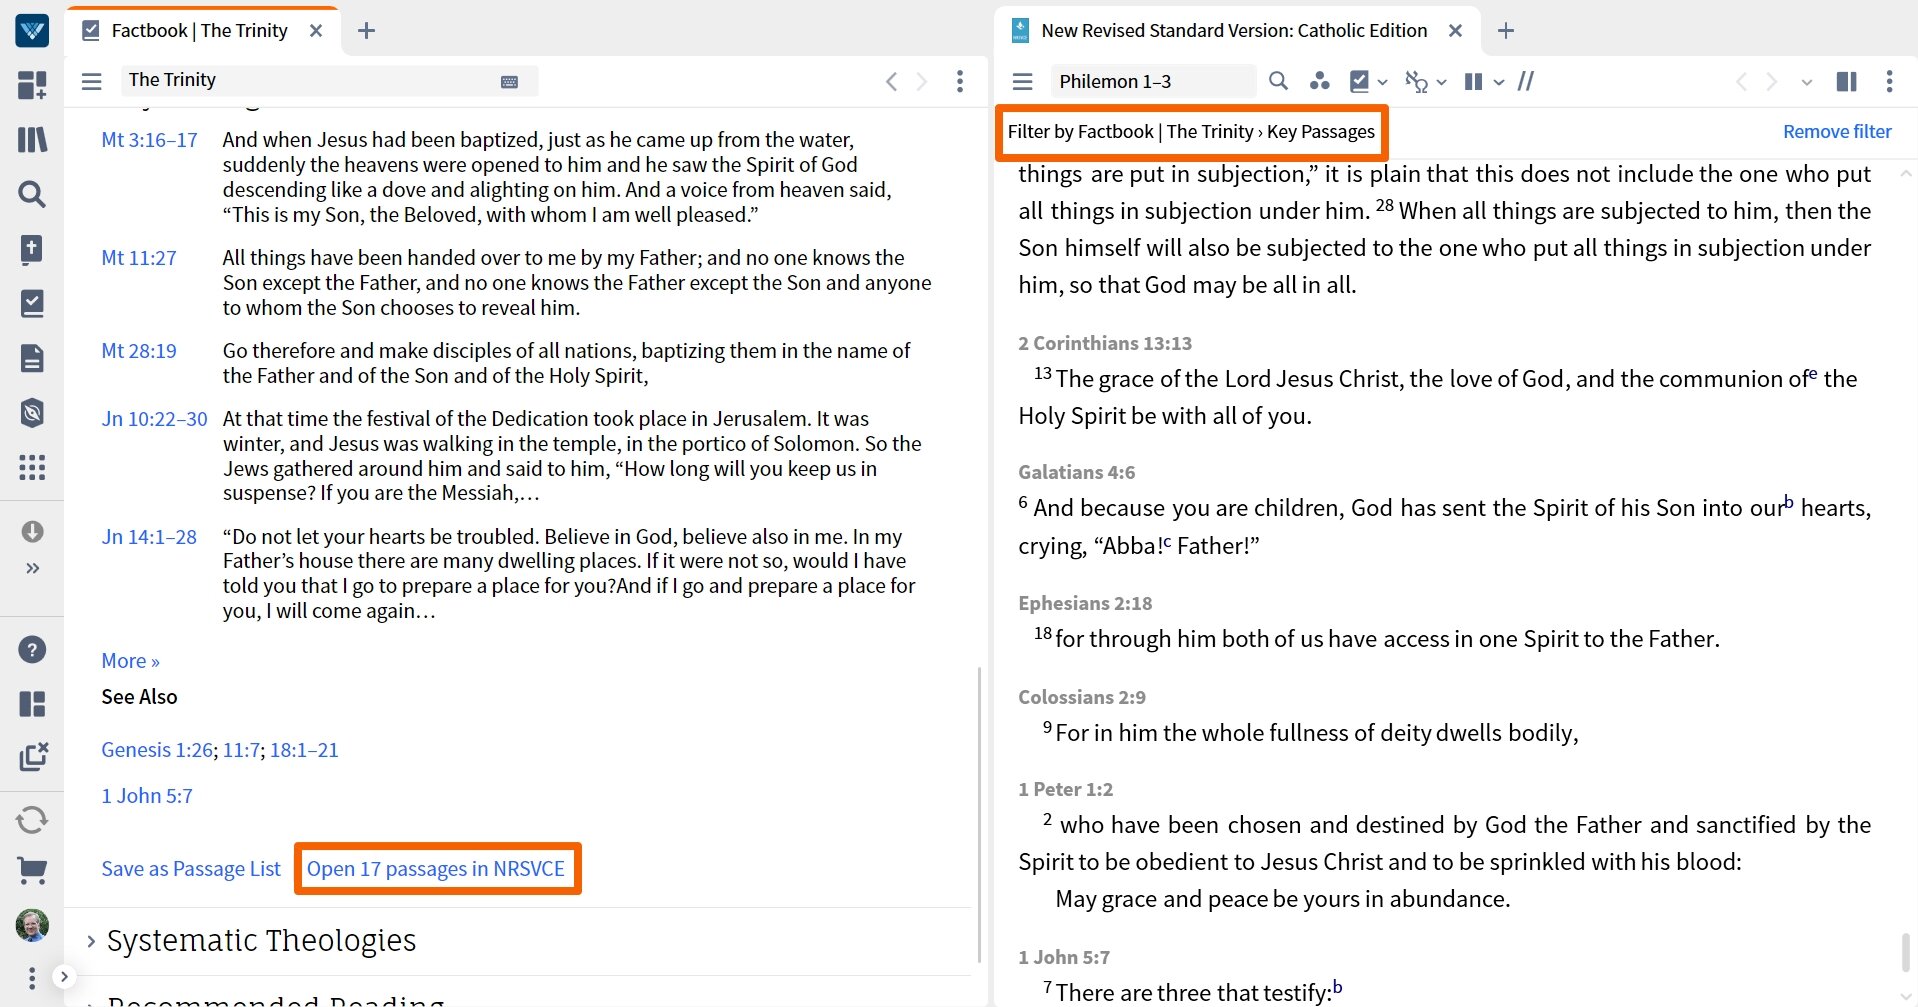Open the NRSVCE panel kebab menu
The image size is (1918, 1007).
pos(1889,81)
